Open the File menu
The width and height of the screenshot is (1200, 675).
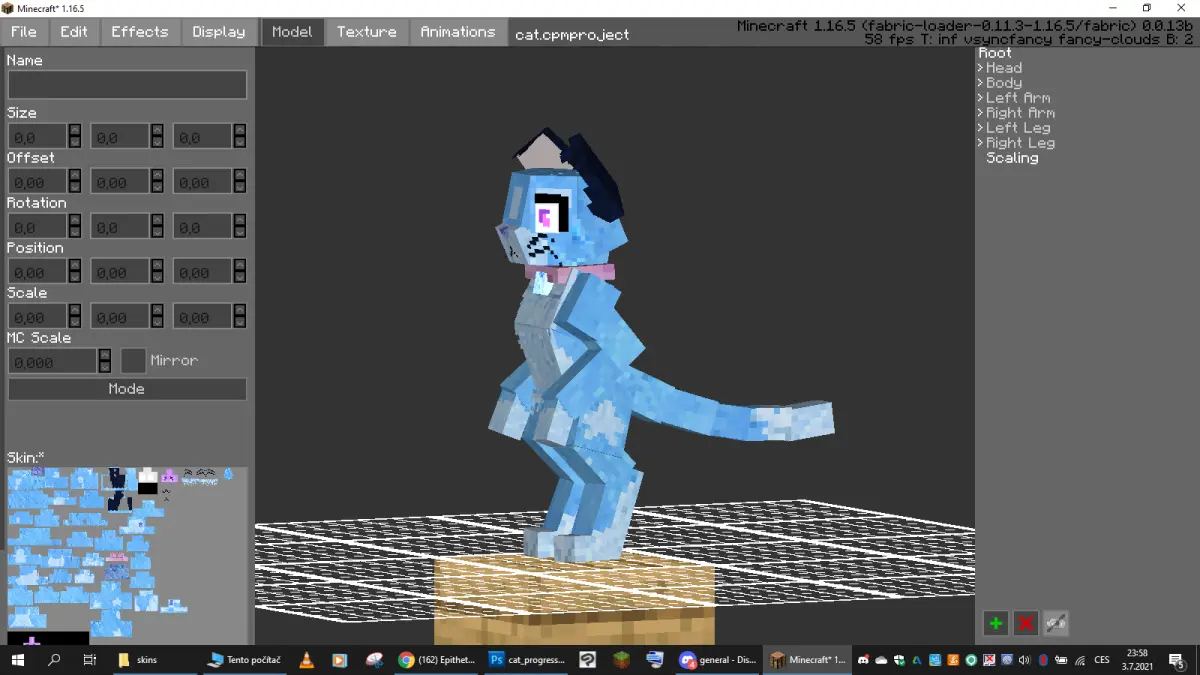pos(23,32)
